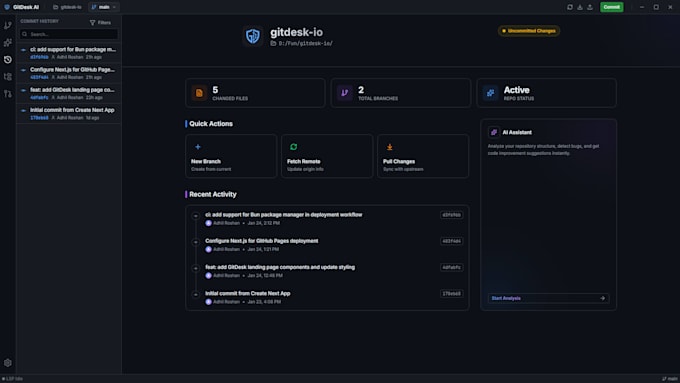
Task: Open the branch view icon in left sidebar
Action: [x=8, y=25]
